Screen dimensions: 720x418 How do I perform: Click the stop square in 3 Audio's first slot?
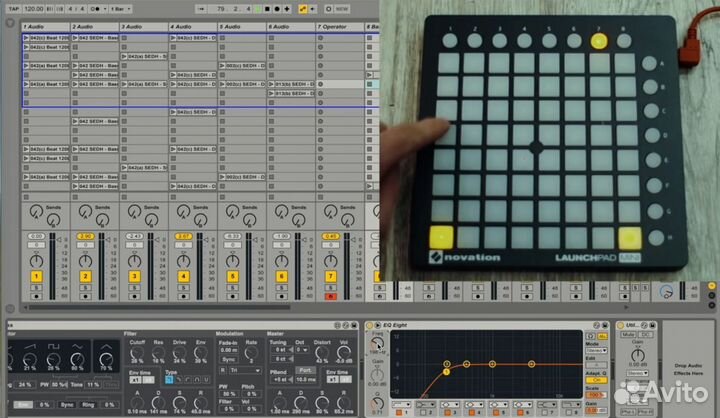pos(124,38)
